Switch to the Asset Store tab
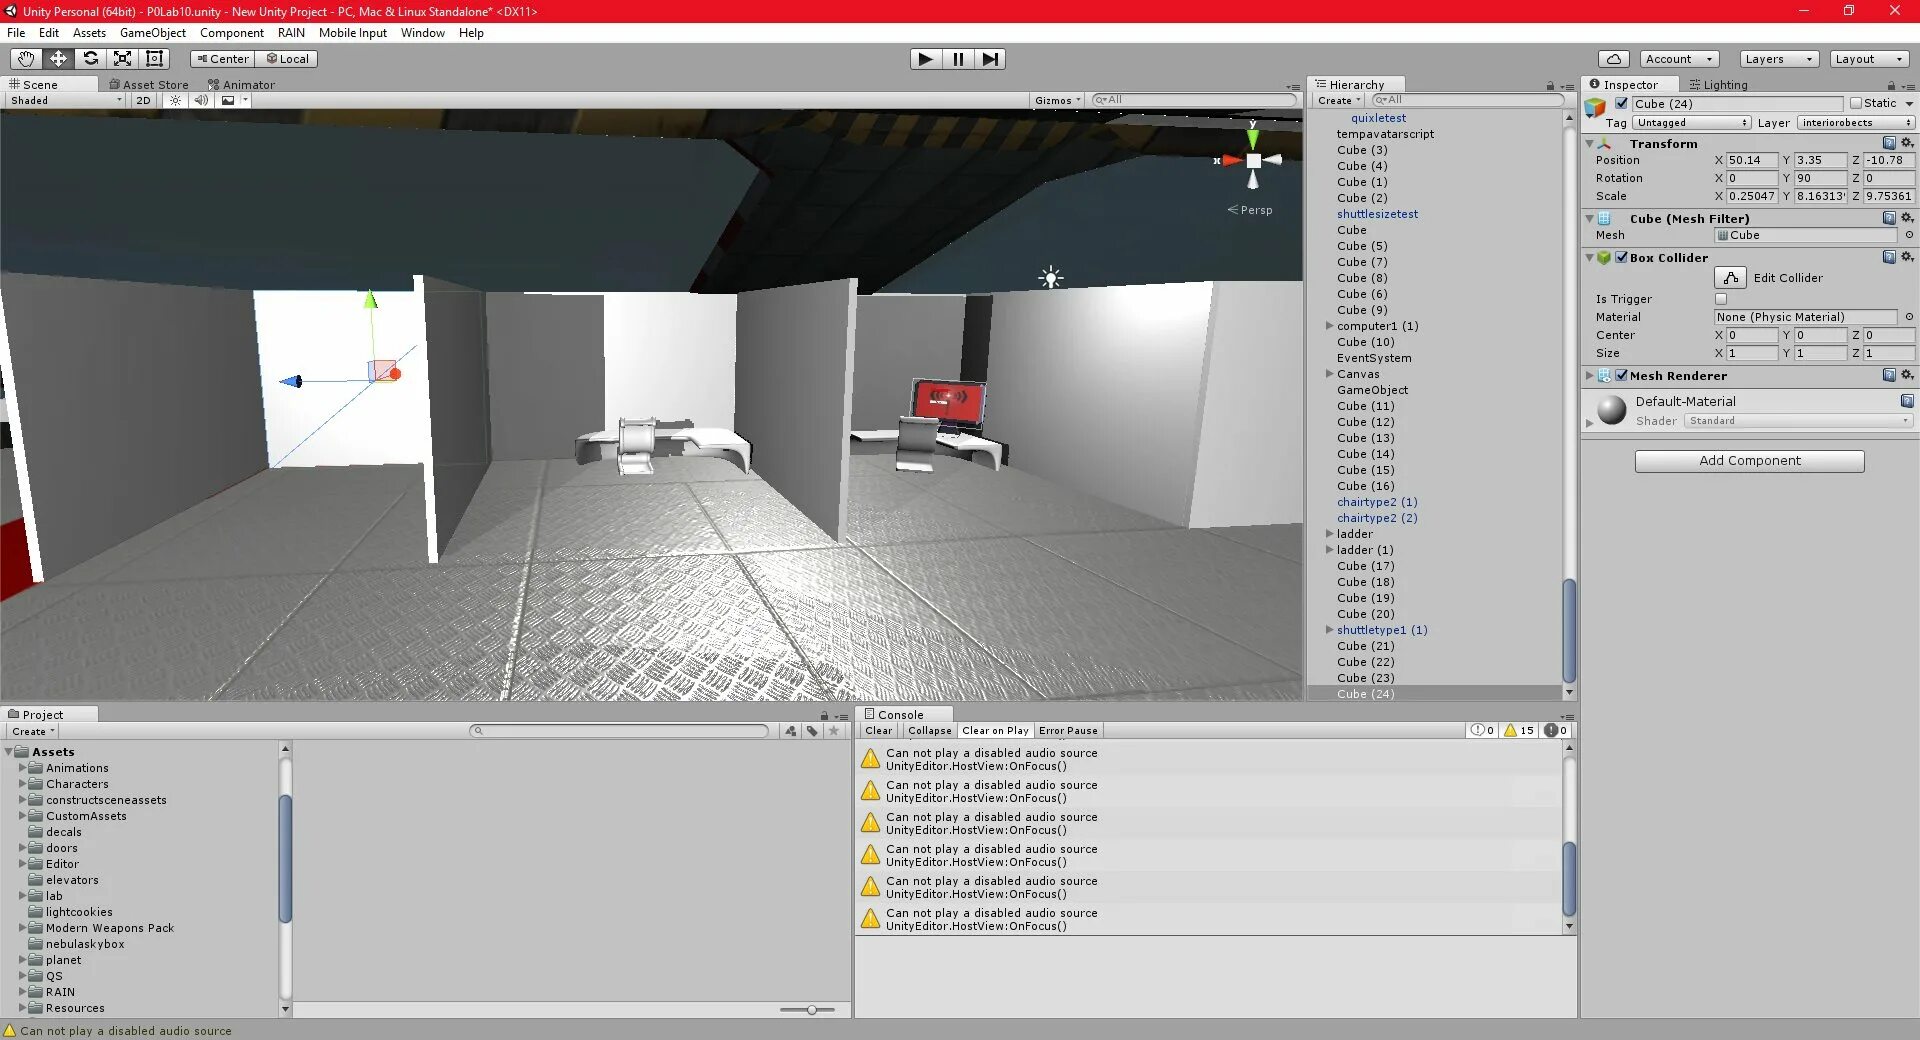 tap(149, 85)
